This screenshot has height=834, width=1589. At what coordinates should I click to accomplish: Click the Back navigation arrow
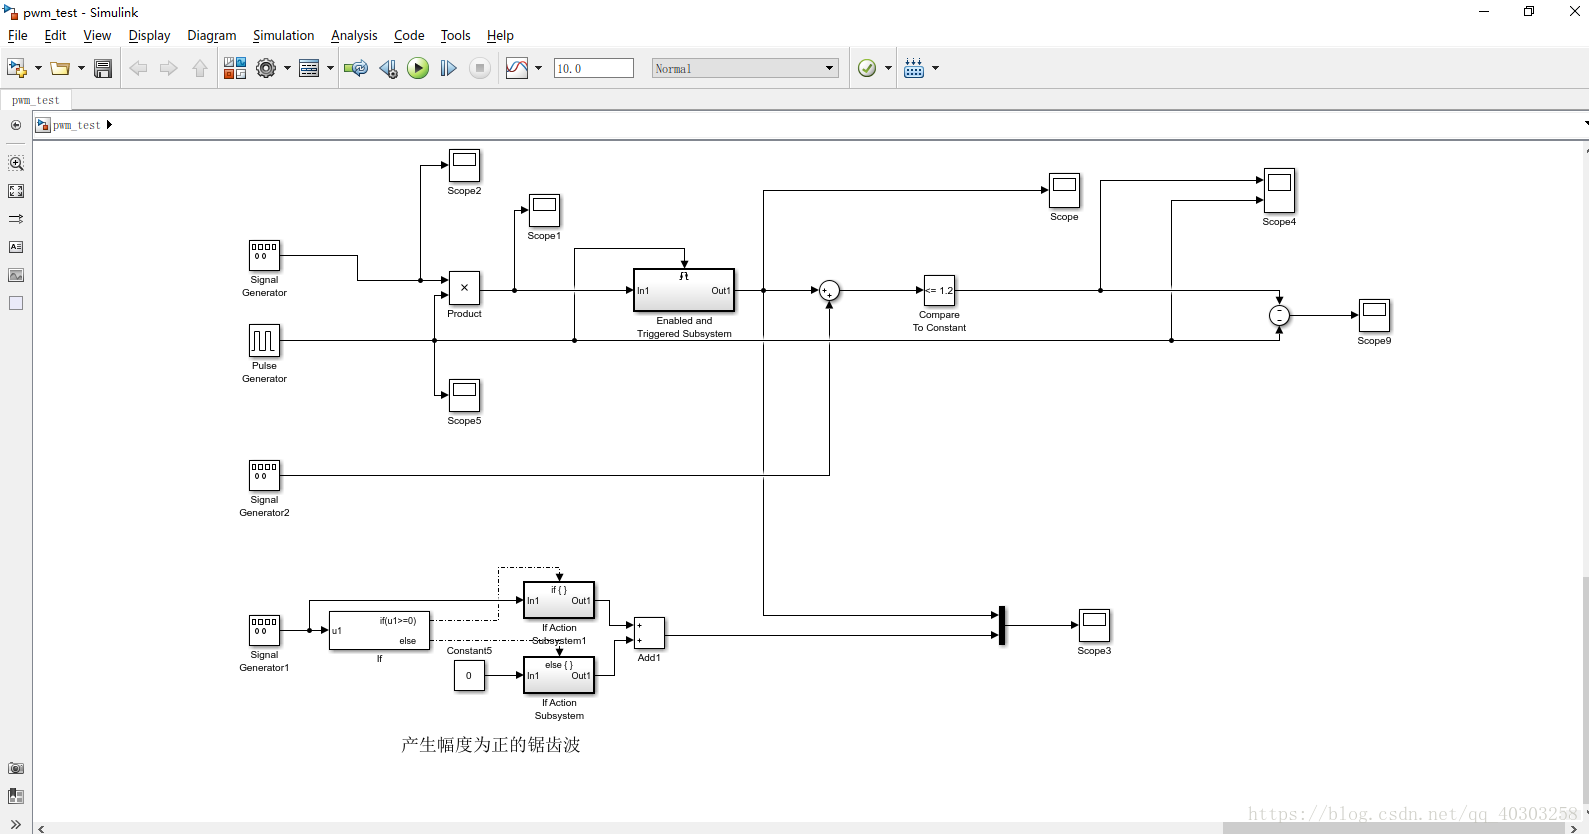coord(138,68)
